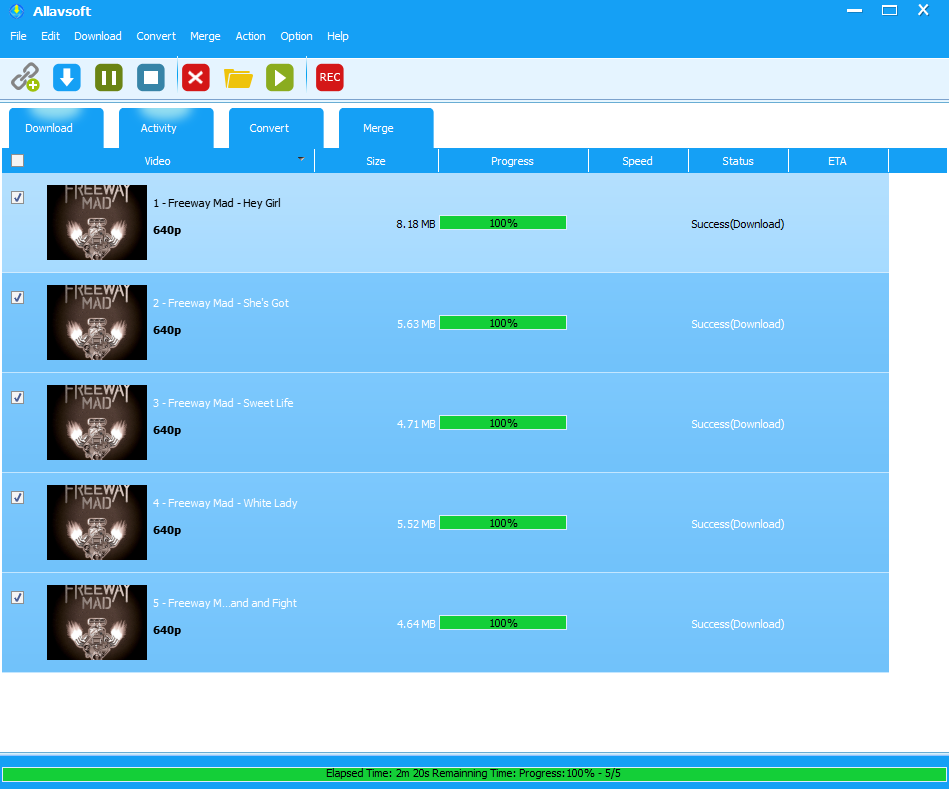949x789 pixels.
Task: Switch to the Merge tab
Action: tap(386, 128)
